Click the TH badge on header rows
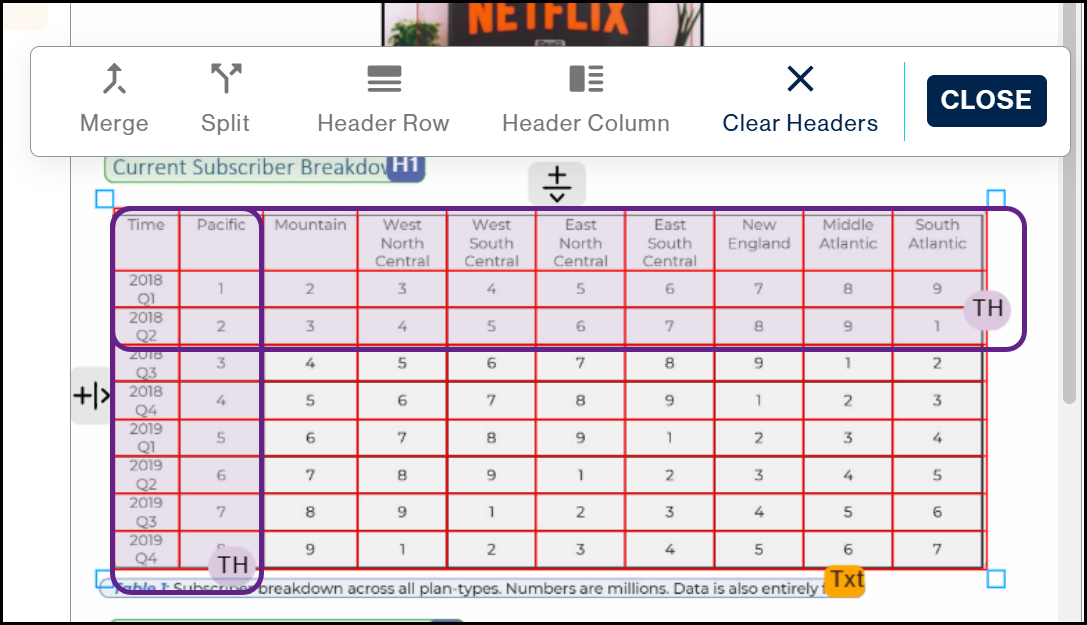Image resolution: width=1087 pixels, height=625 pixels. (987, 308)
